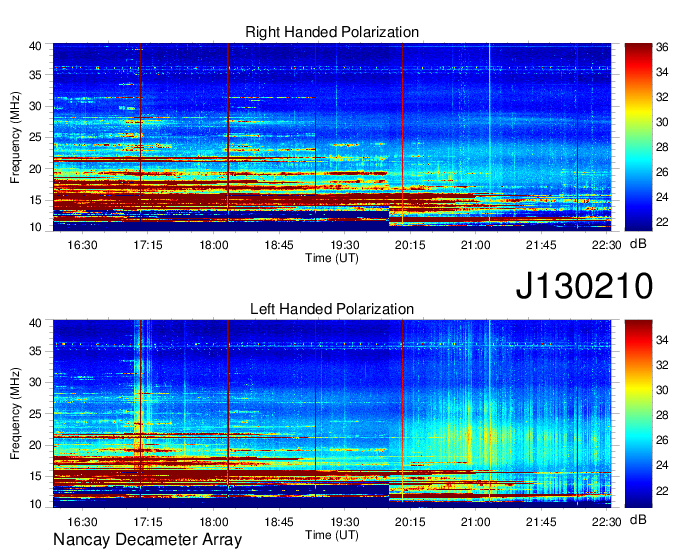Click the large 'J130210' label
Viewport: 680px width, 552px height.
(584, 286)
